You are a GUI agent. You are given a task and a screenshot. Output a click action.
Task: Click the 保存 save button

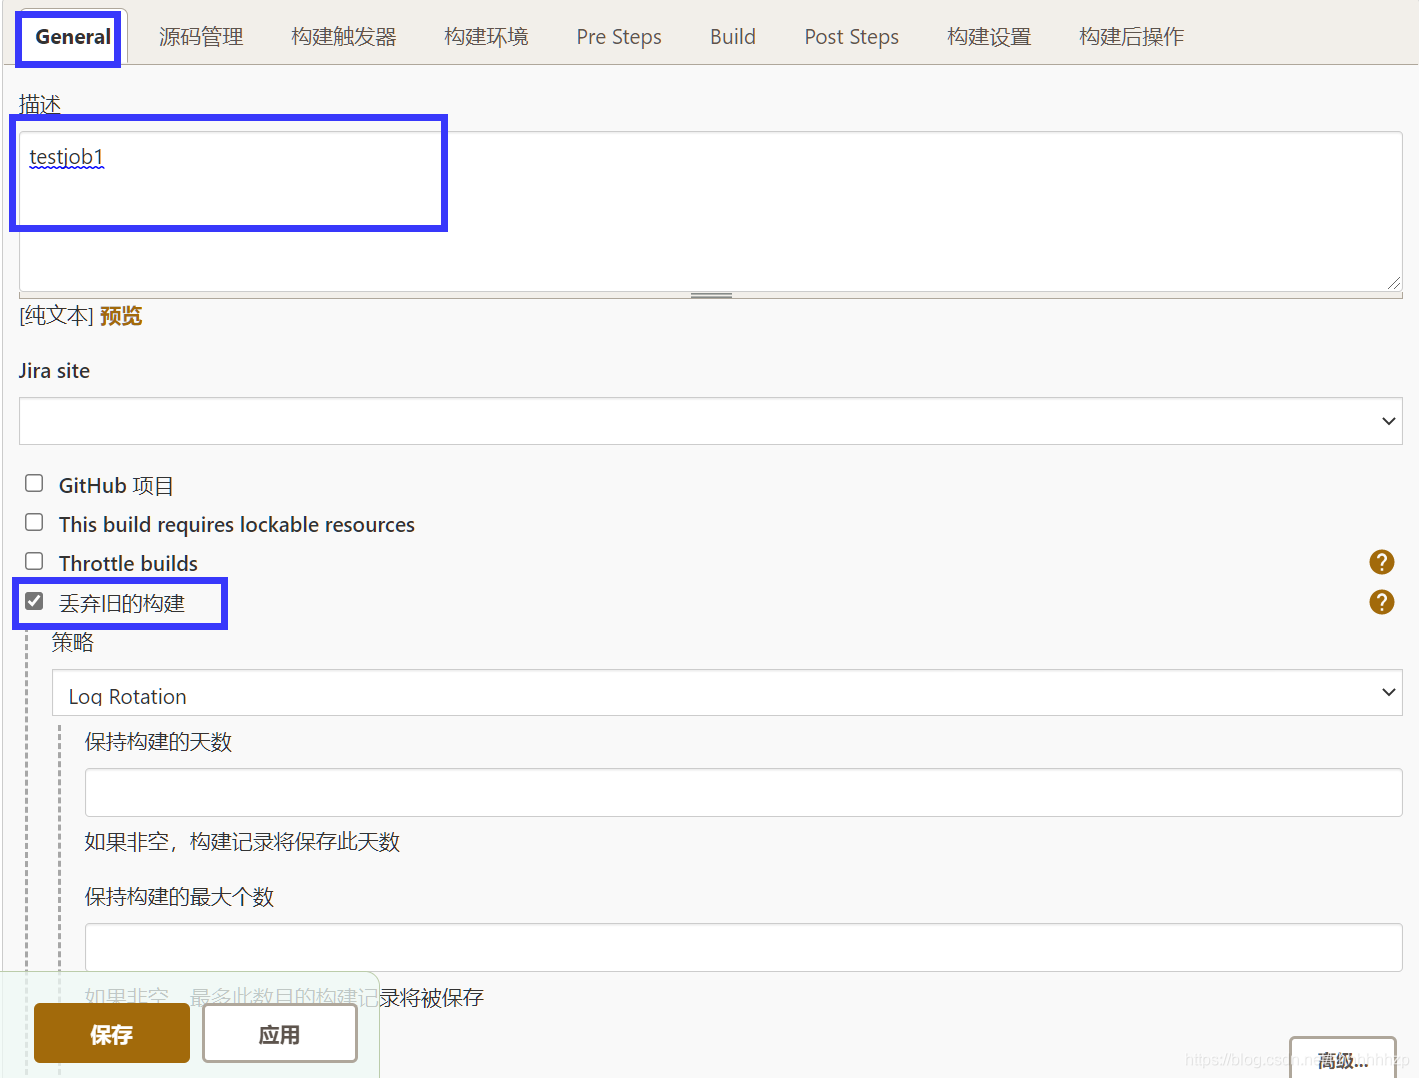[x=112, y=1034]
